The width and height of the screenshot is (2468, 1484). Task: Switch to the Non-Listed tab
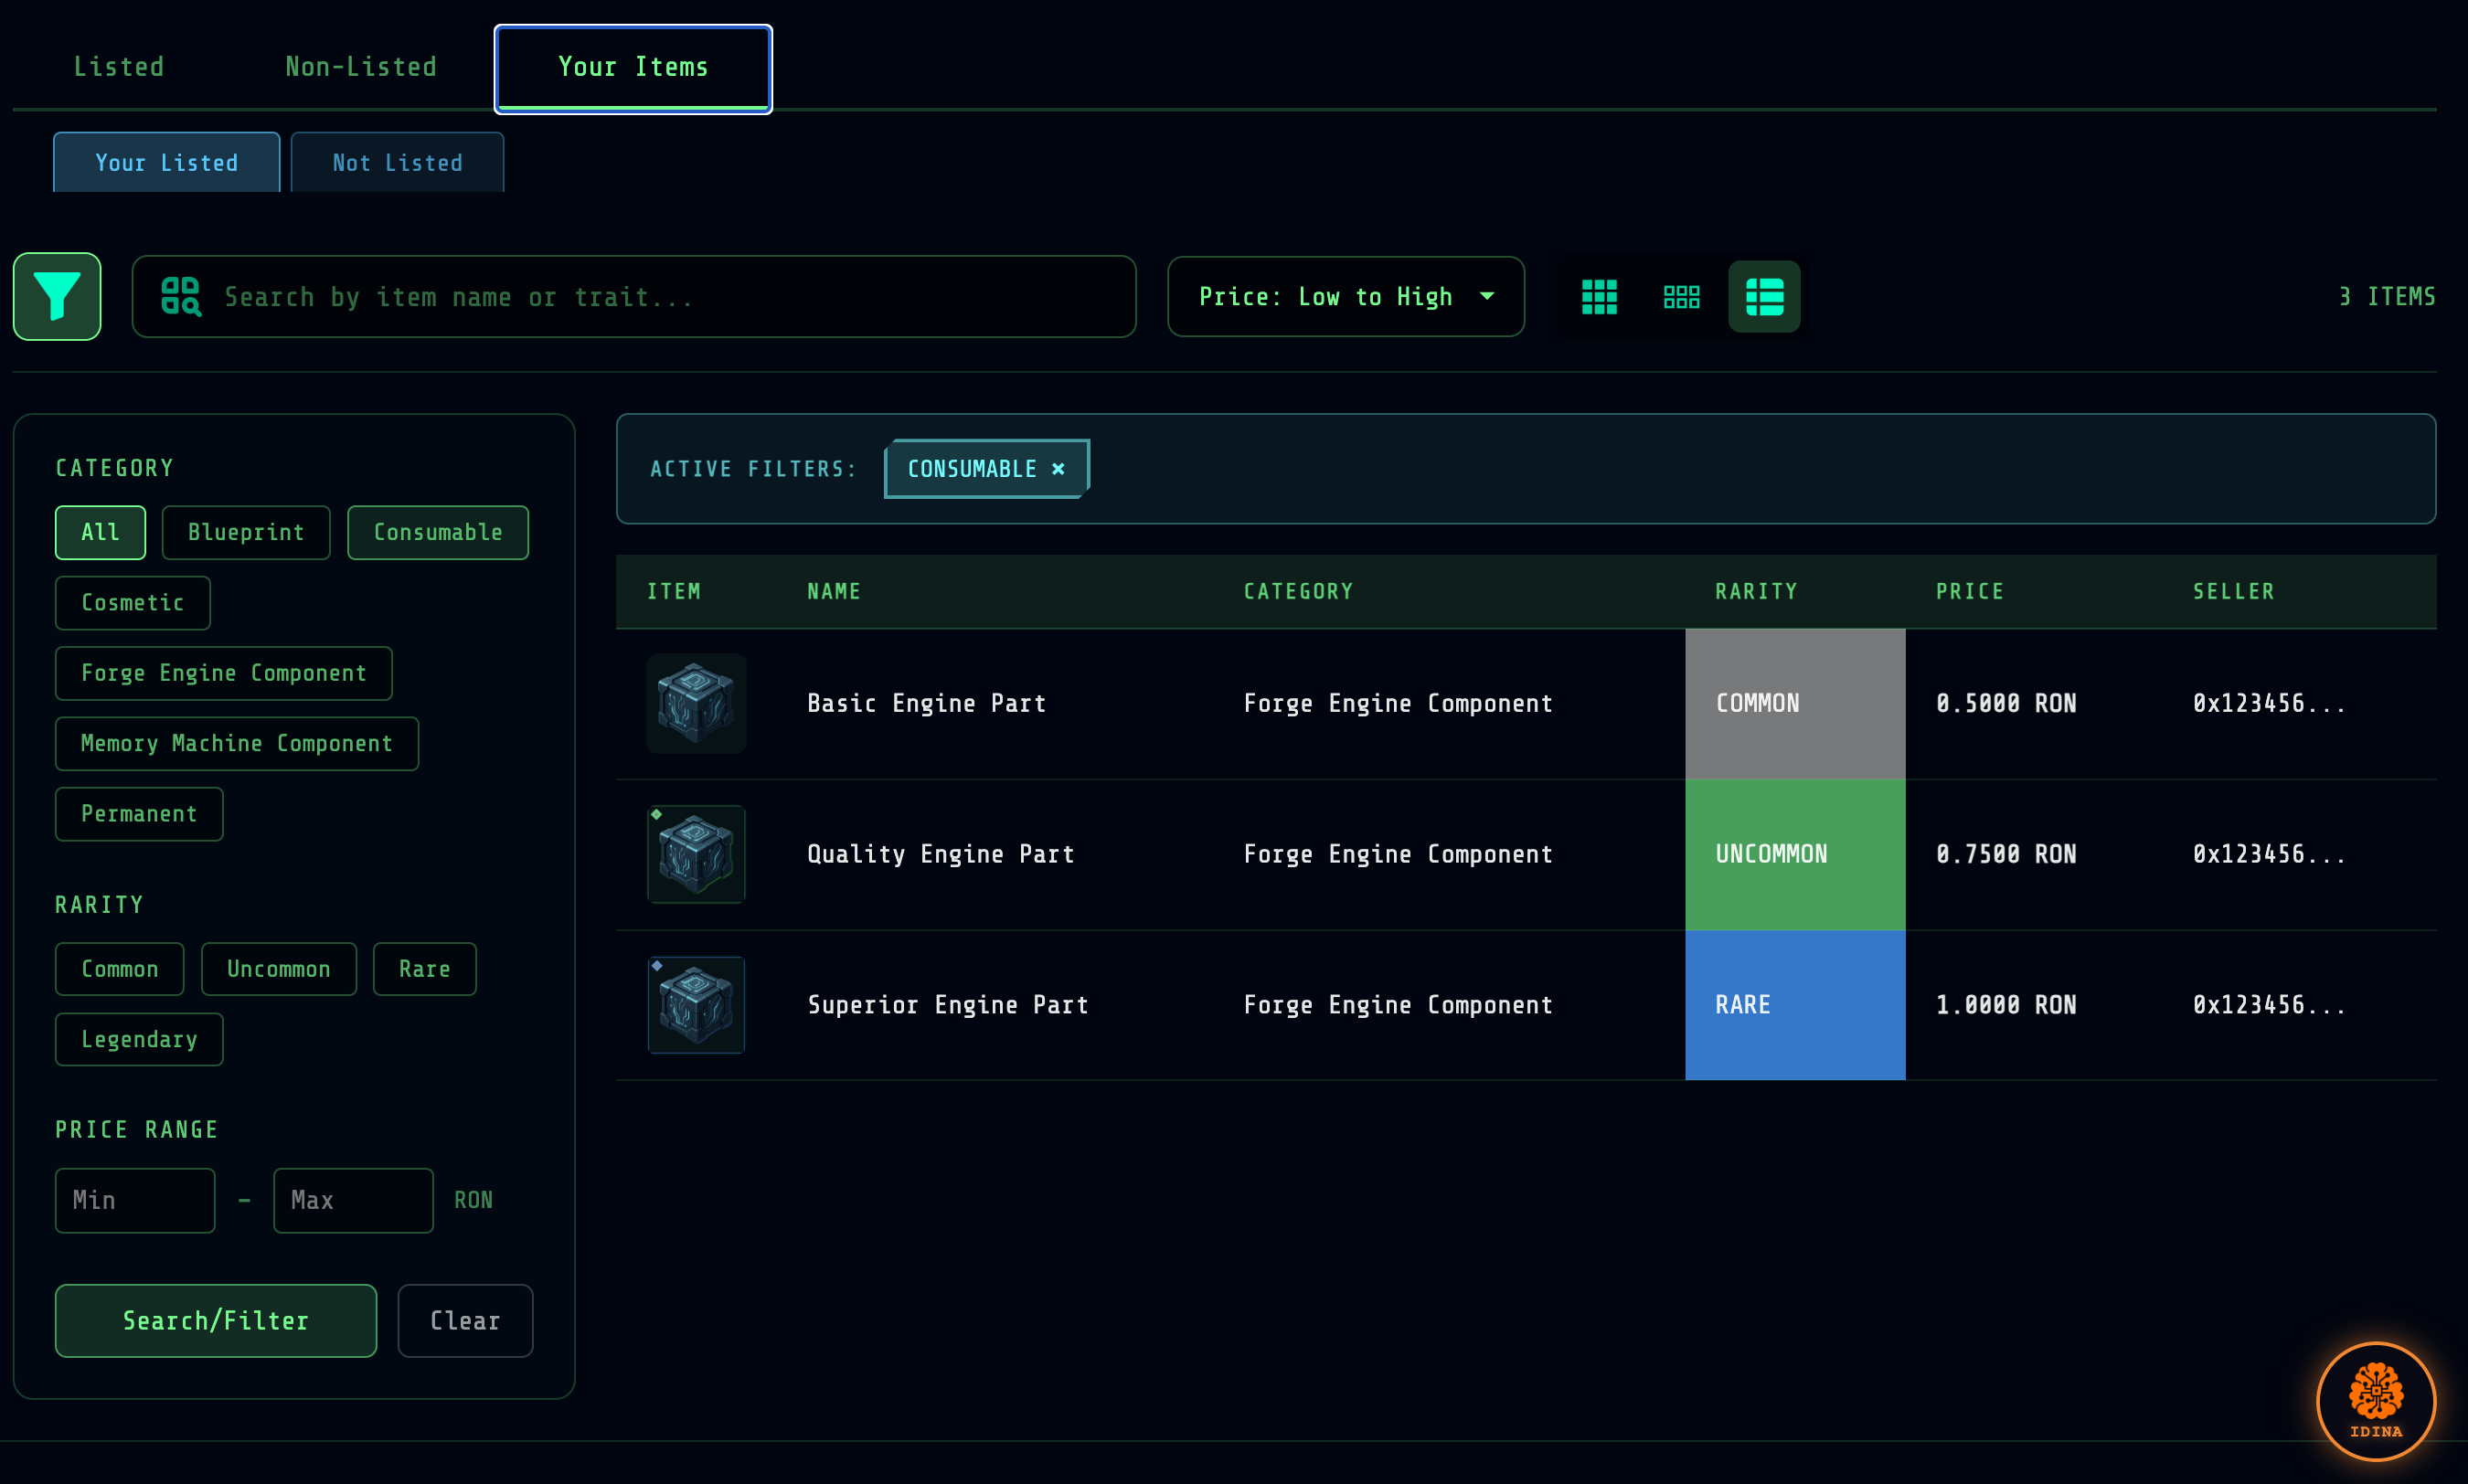361,66
